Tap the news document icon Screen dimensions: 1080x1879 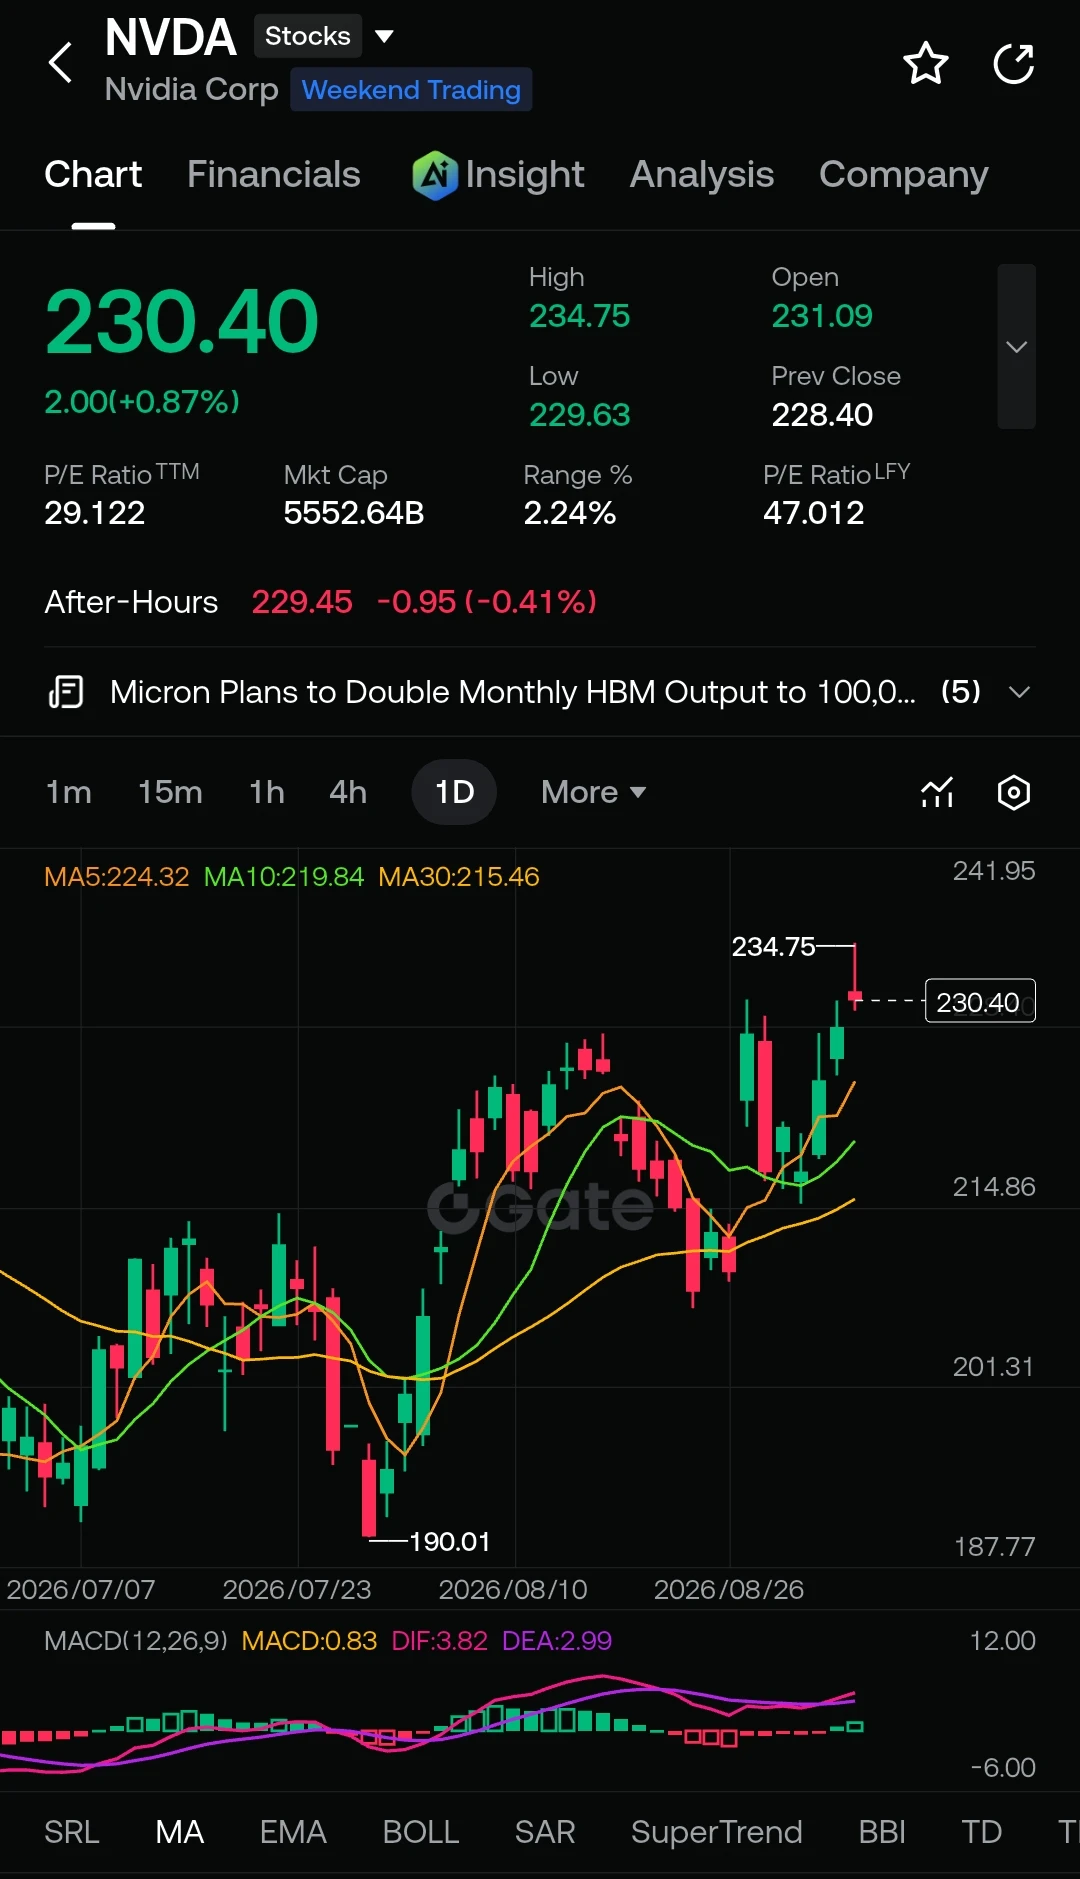coord(66,692)
